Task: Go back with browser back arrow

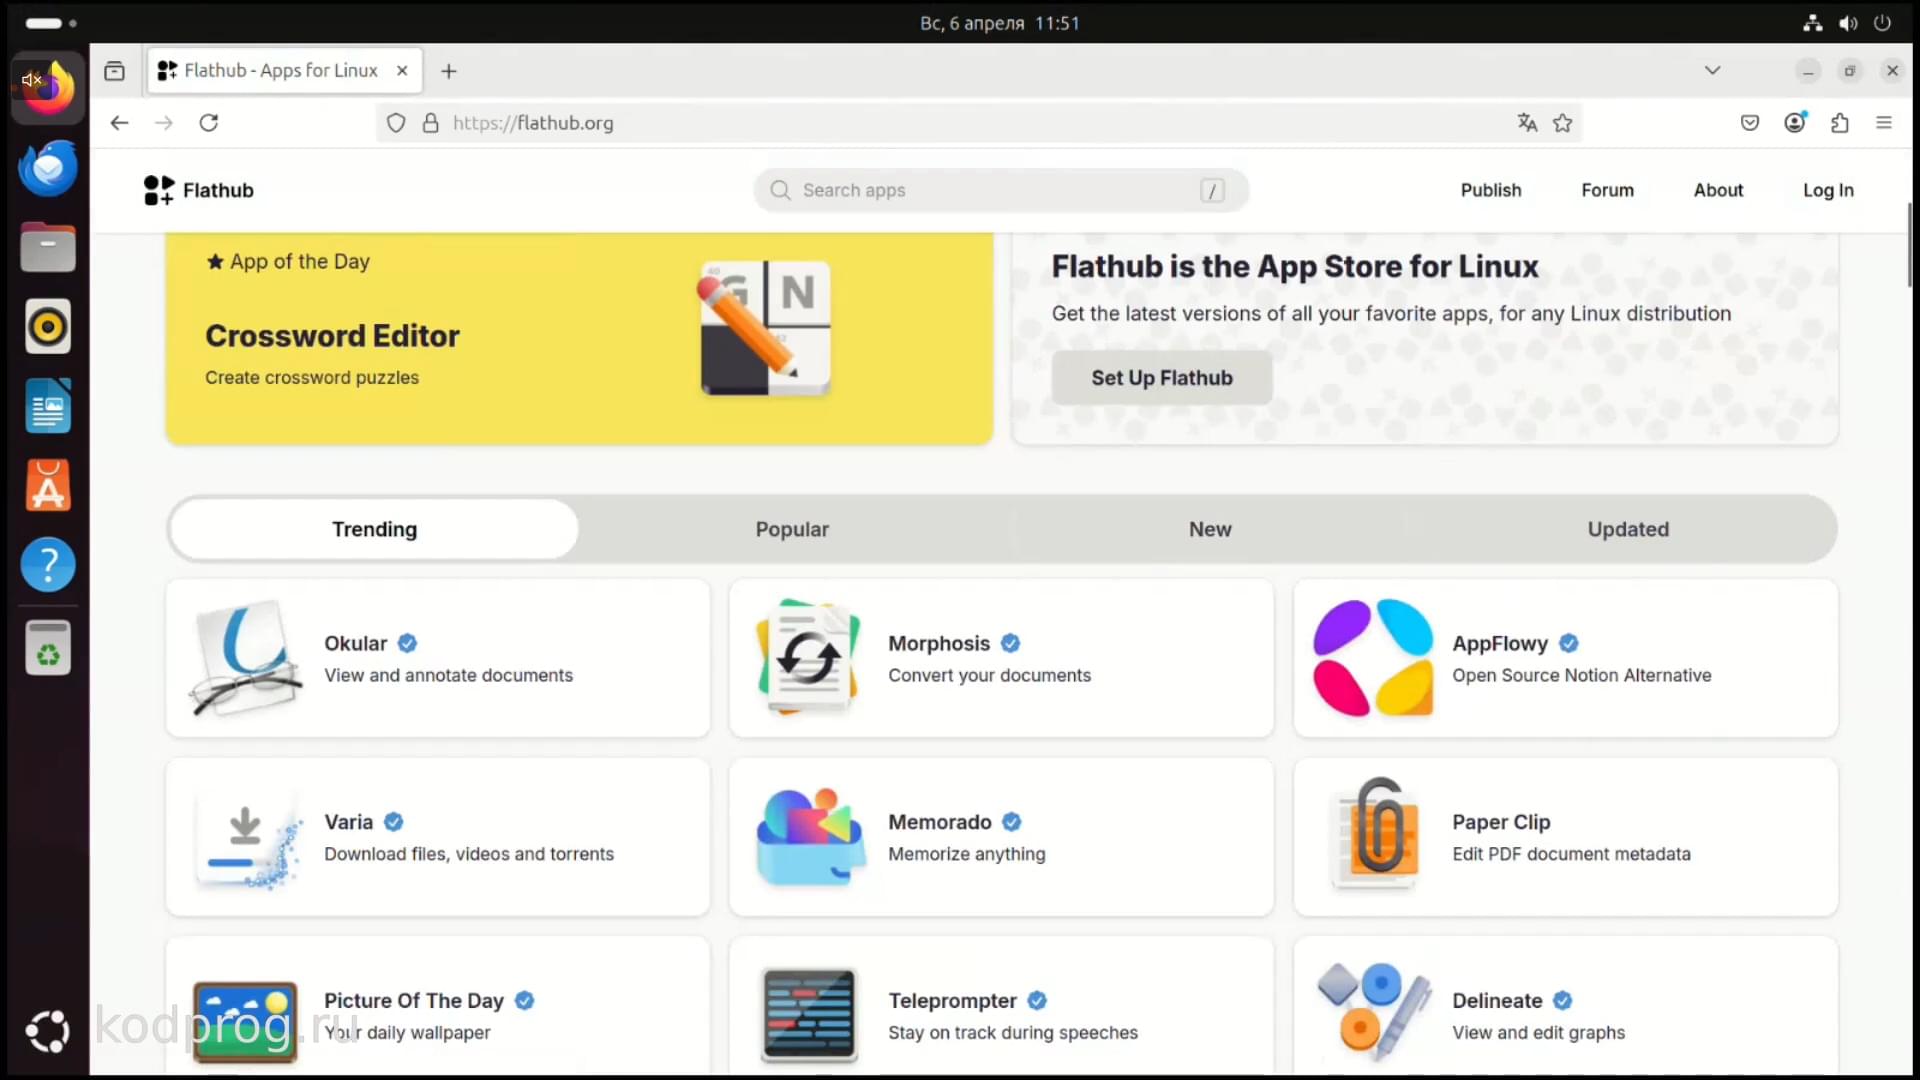Action: [119, 123]
